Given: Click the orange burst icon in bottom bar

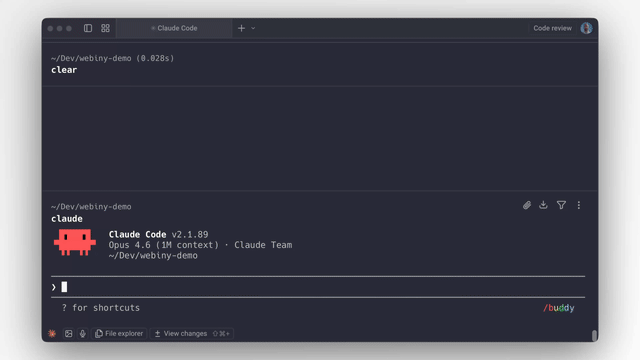Looking at the screenshot, I should click(x=52, y=333).
